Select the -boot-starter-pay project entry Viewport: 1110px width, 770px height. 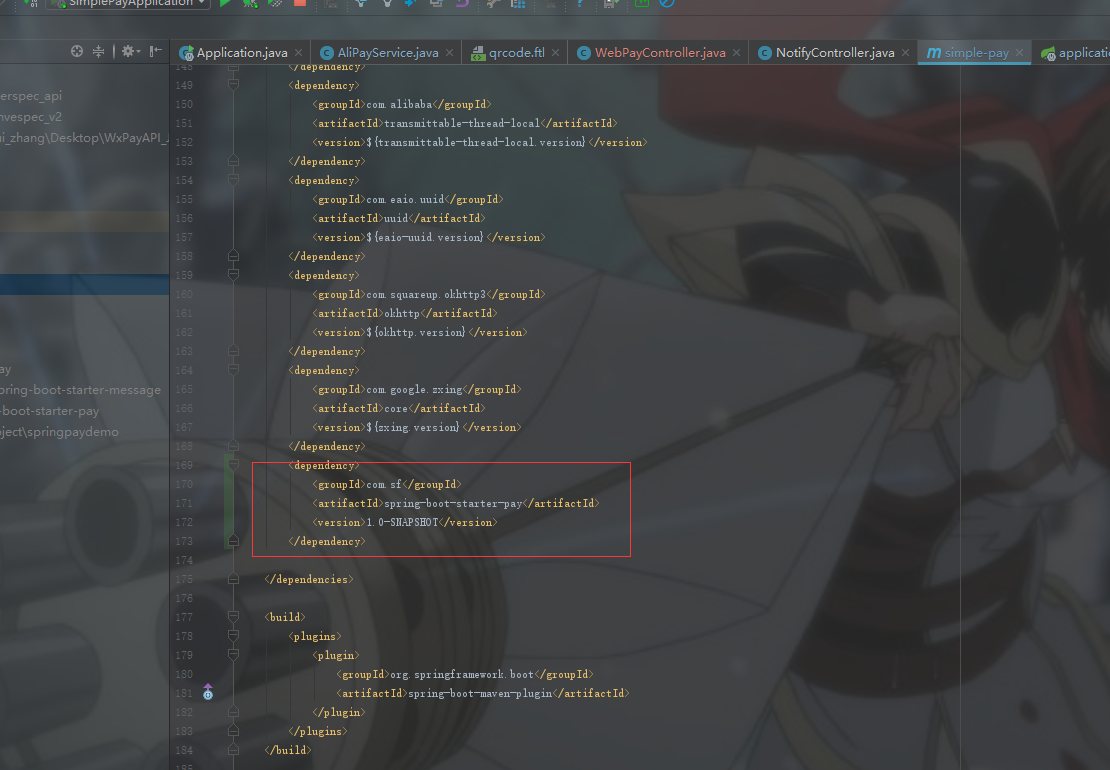coord(50,410)
